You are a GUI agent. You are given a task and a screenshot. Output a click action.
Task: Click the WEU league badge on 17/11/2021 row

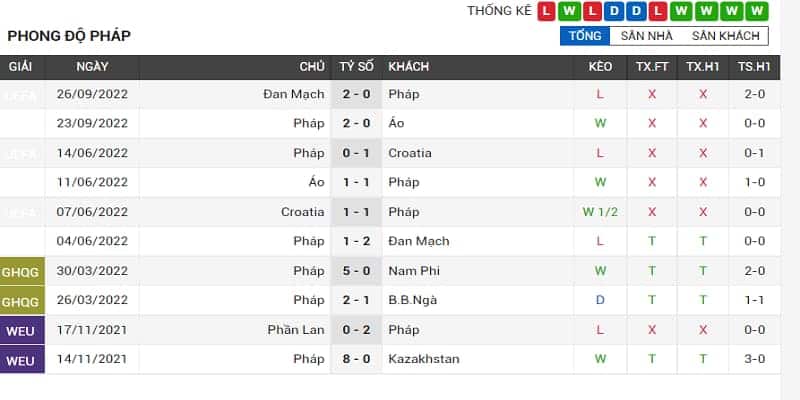pos(22,330)
